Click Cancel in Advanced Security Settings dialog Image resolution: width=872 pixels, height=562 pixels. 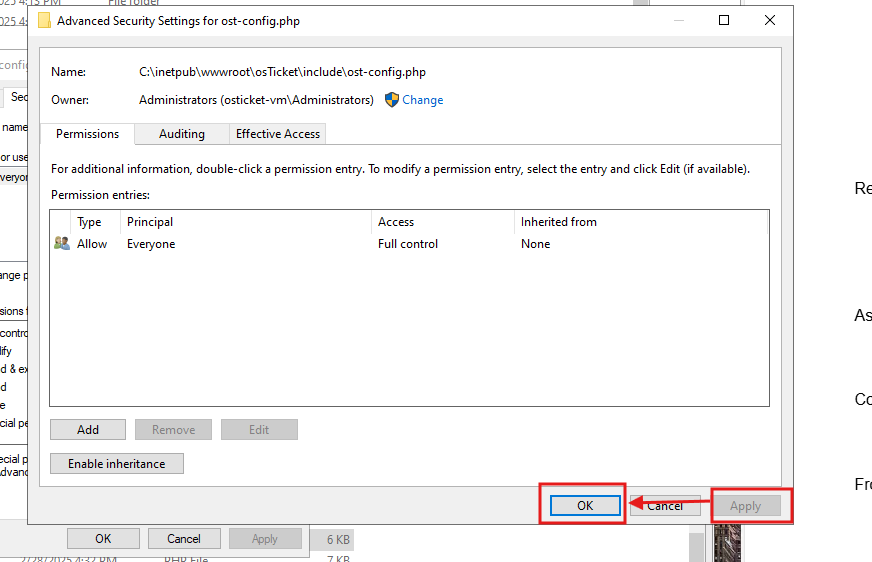tap(665, 505)
